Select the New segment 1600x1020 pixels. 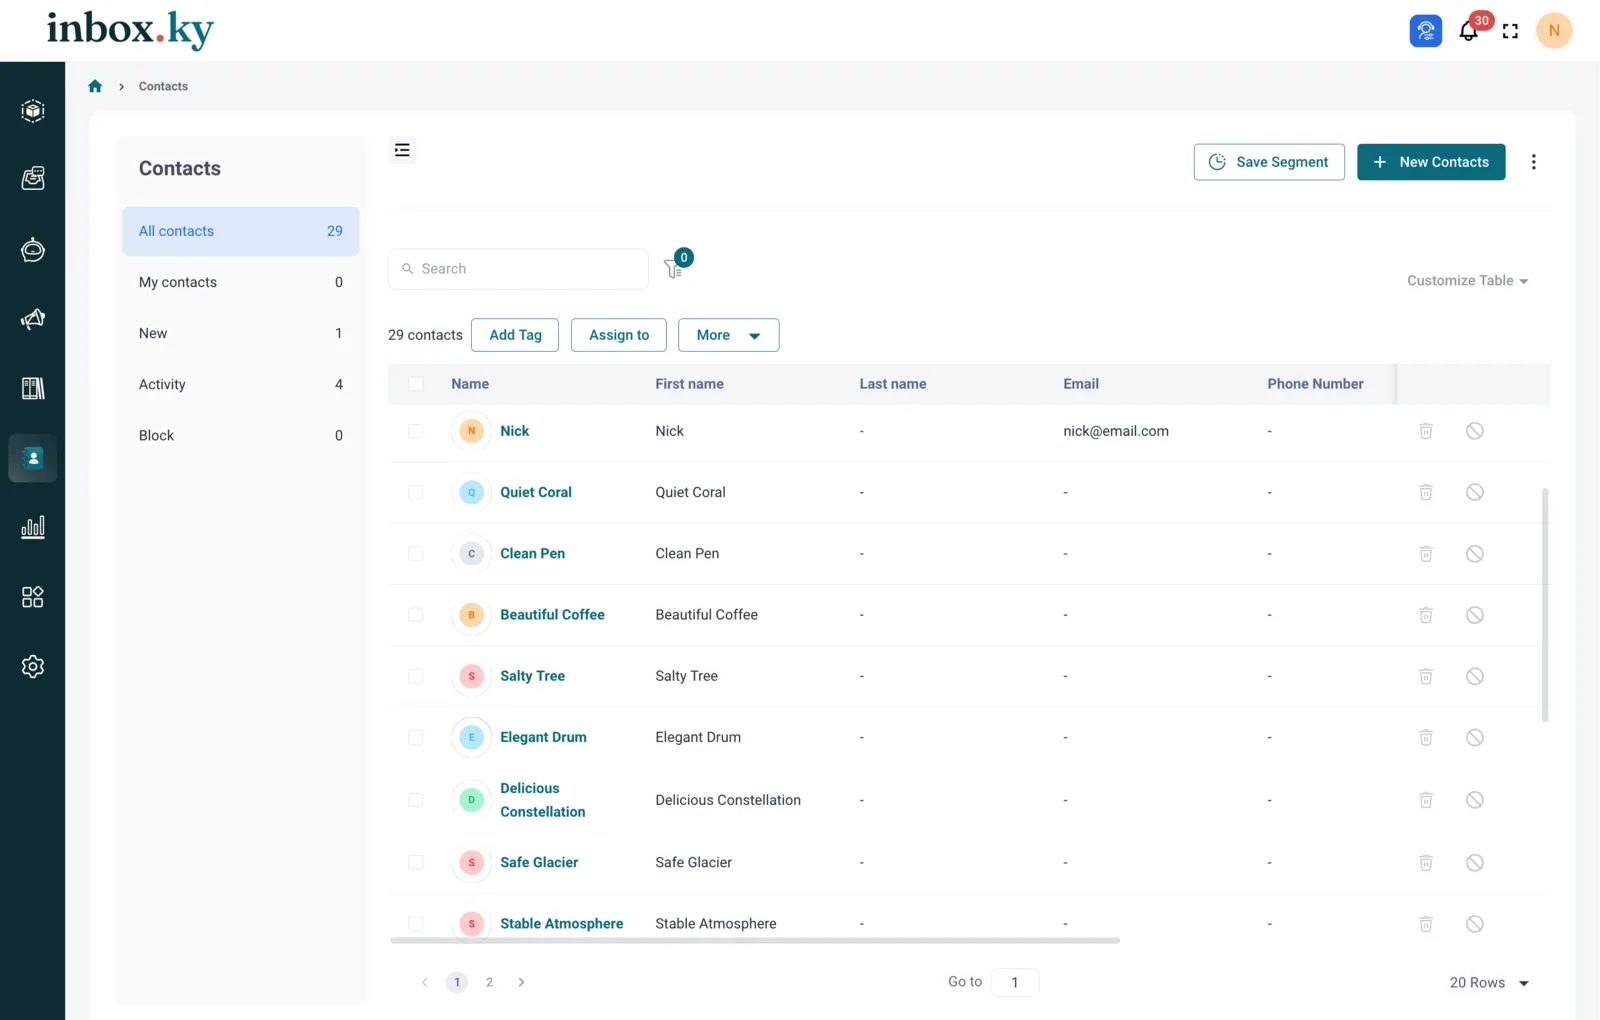click(240, 333)
